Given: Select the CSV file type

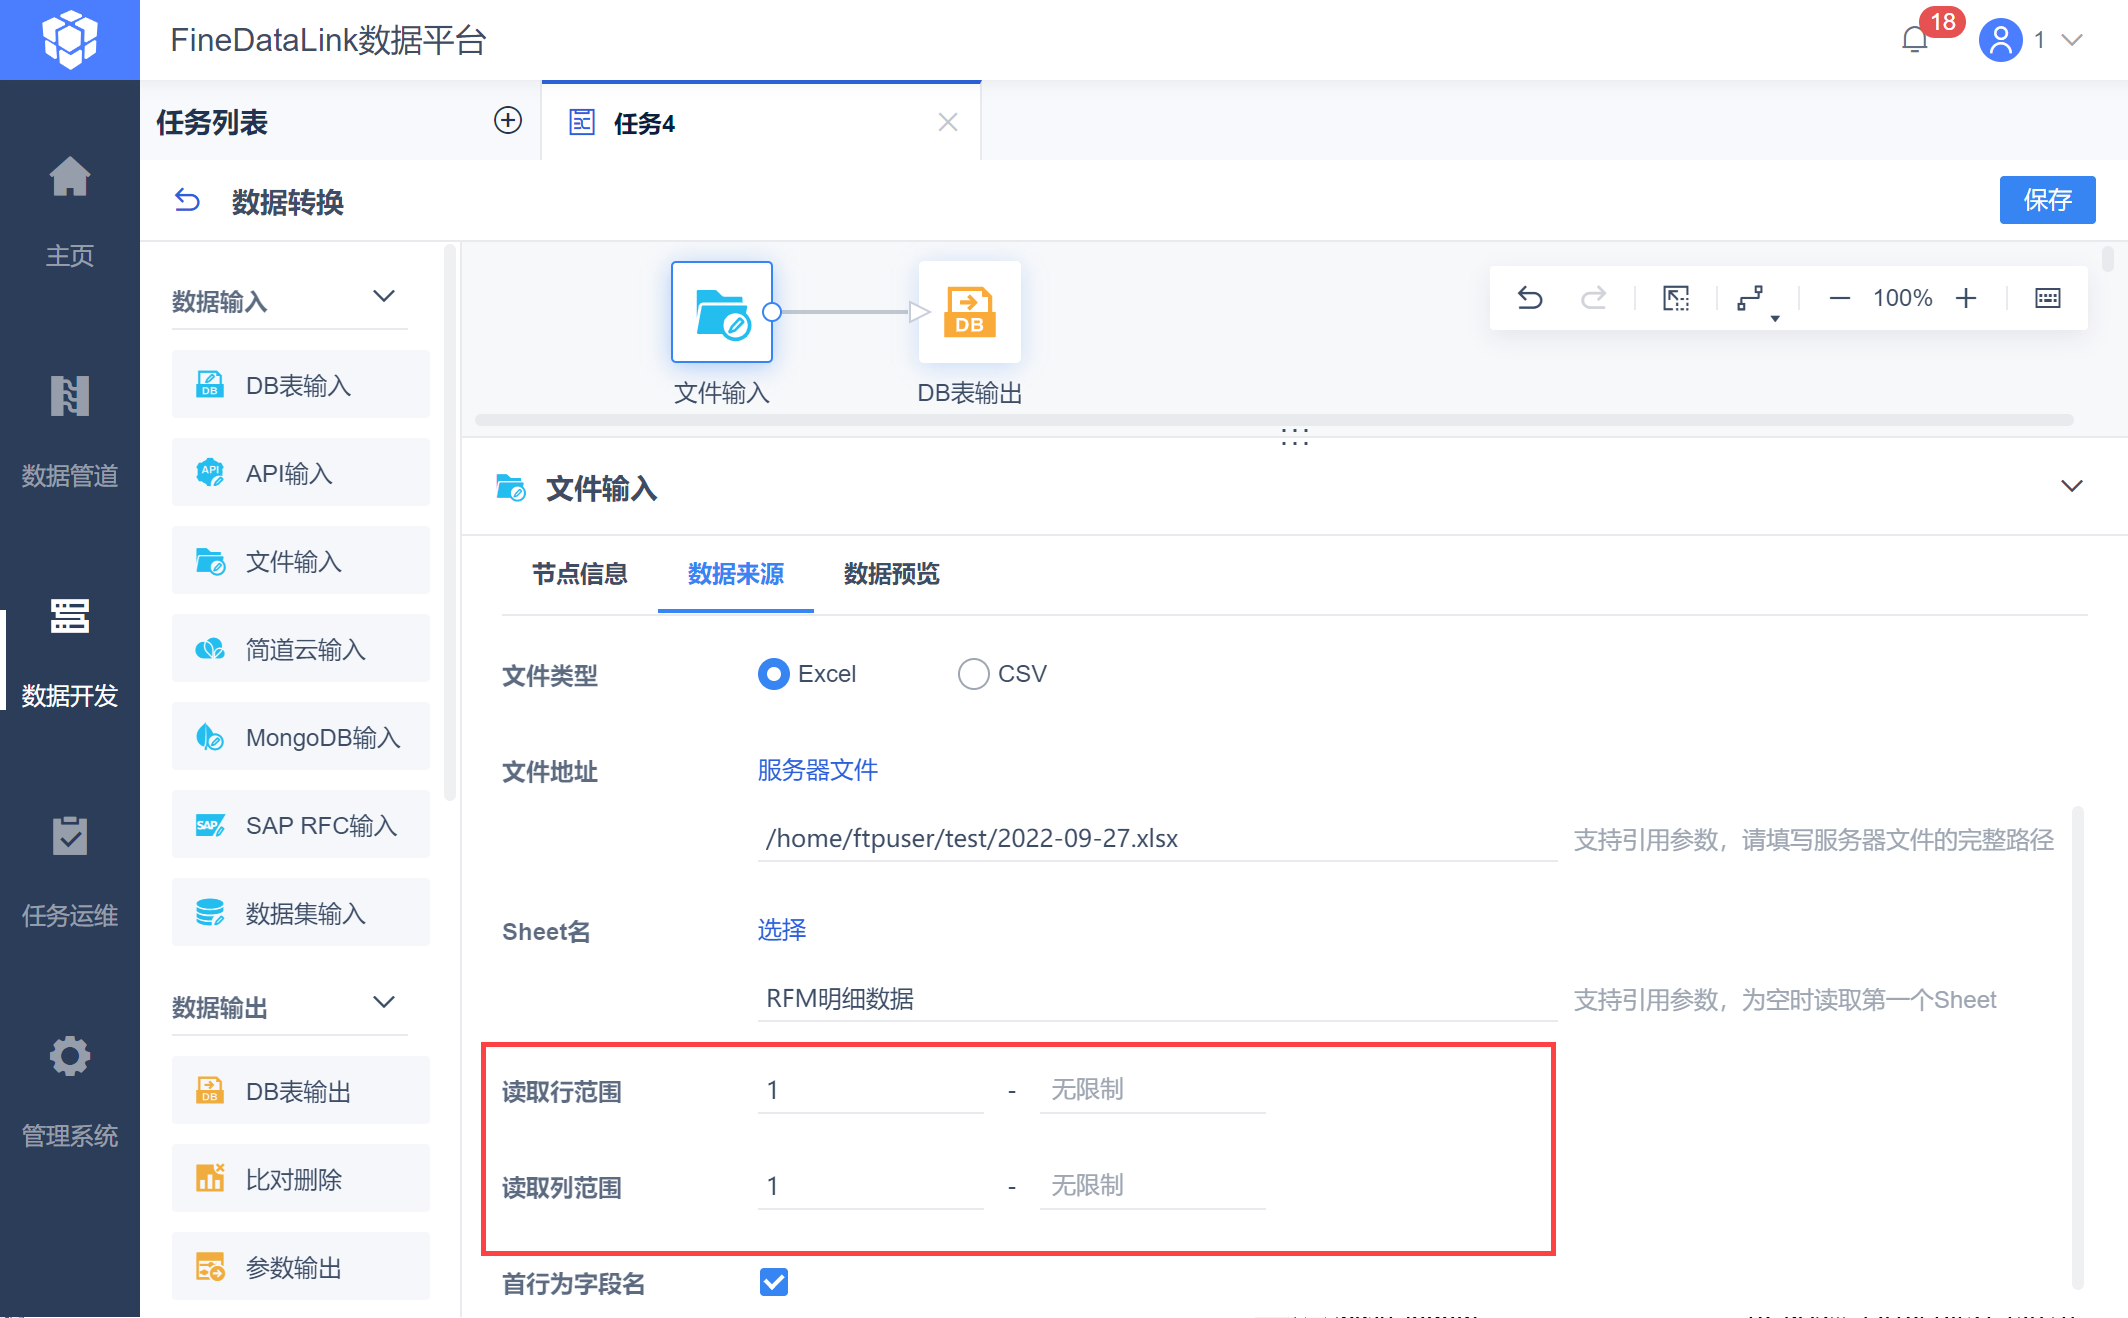Looking at the screenshot, I should tap(973, 674).
